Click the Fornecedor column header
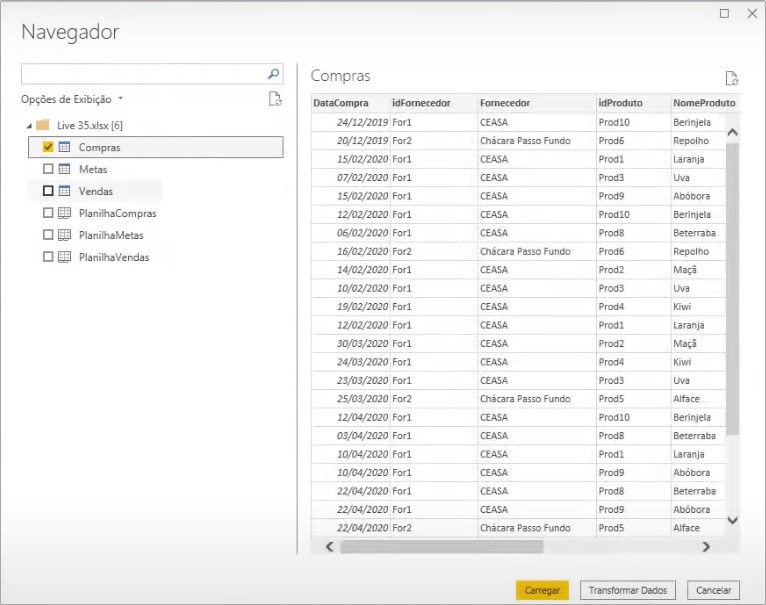Screen dimensions: 766x605 coord(537,103)
